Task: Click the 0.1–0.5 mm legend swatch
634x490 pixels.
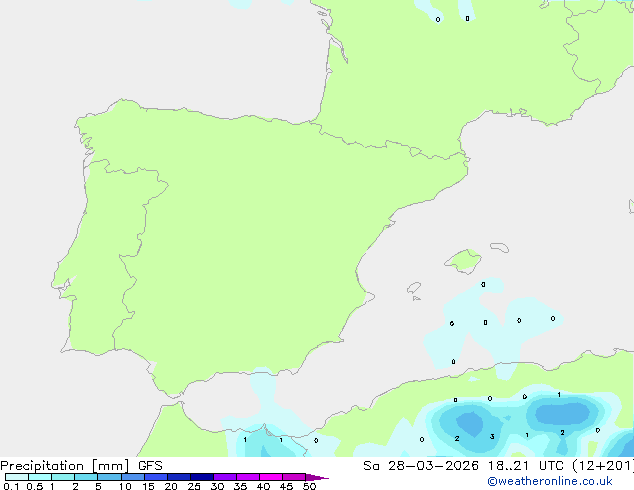Action: tap(17, 477)
